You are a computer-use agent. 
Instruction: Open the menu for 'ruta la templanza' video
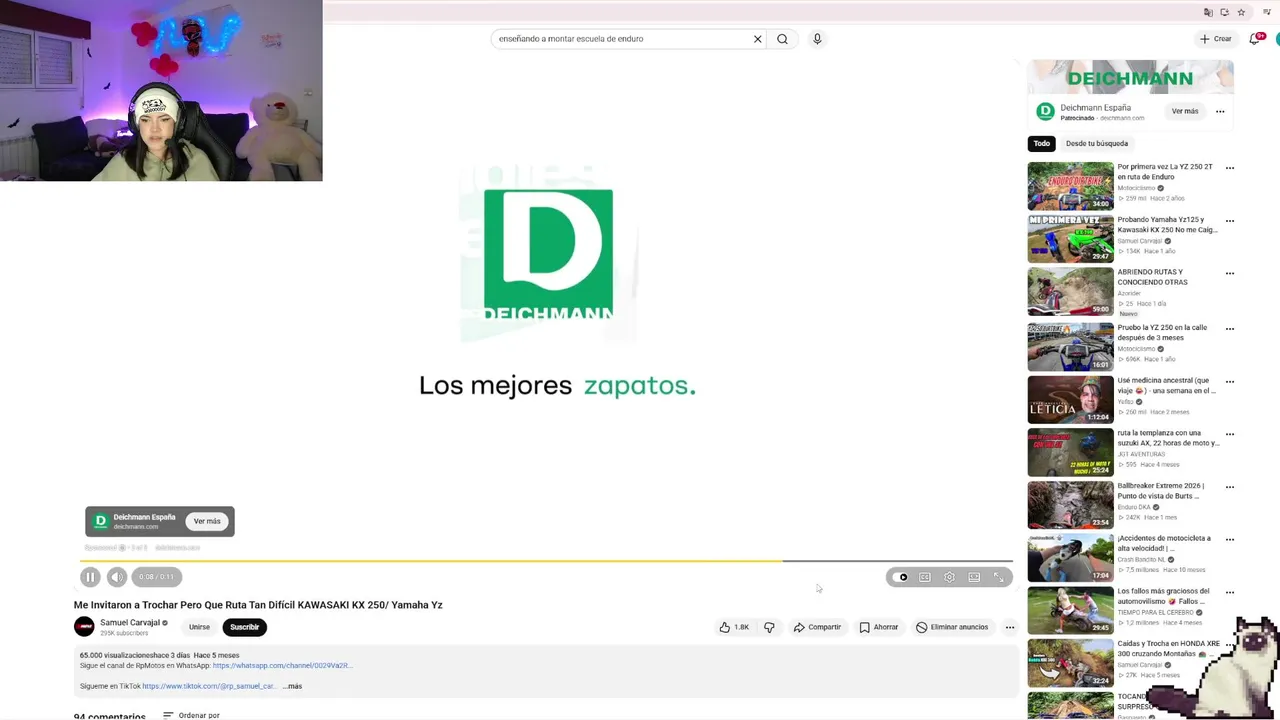(x=1230, y=434)
